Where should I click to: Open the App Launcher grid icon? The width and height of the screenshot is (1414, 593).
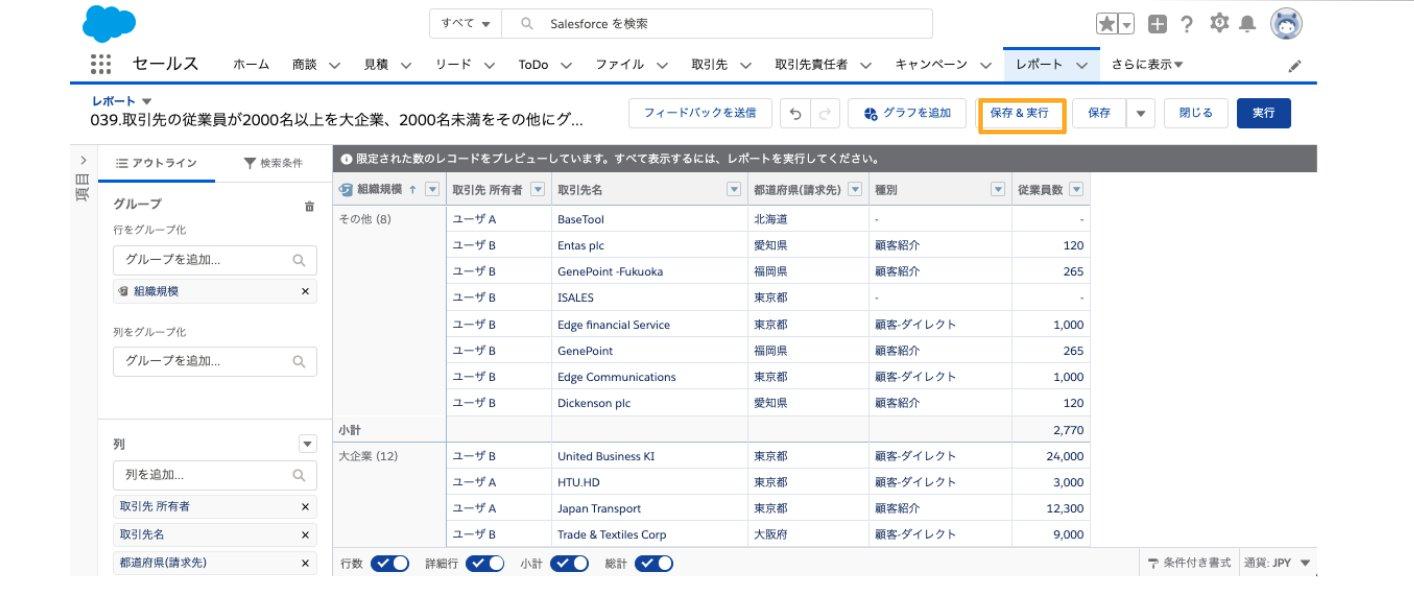[x=101, y=64]
